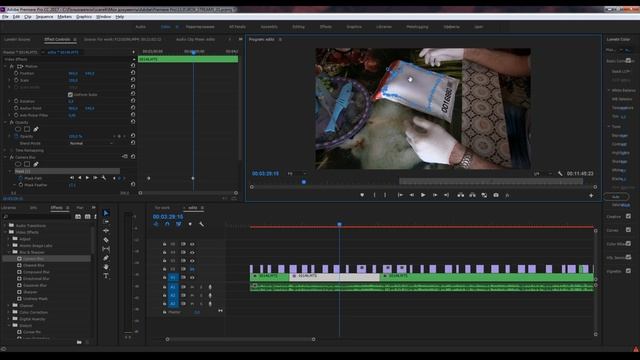Switch to the Lumetri Scopes tab
The image size is (640, 360).
coord(17,39)
